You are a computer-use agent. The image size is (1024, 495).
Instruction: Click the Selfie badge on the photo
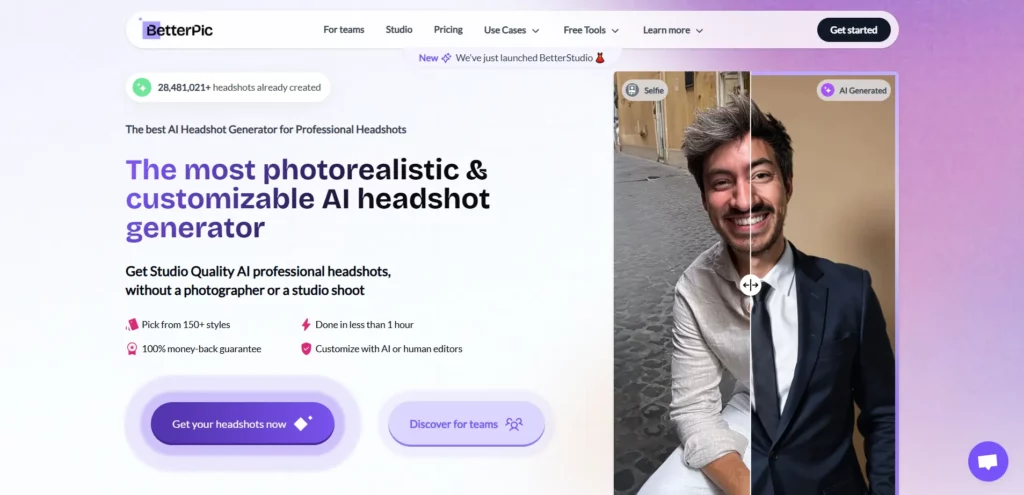645,90
